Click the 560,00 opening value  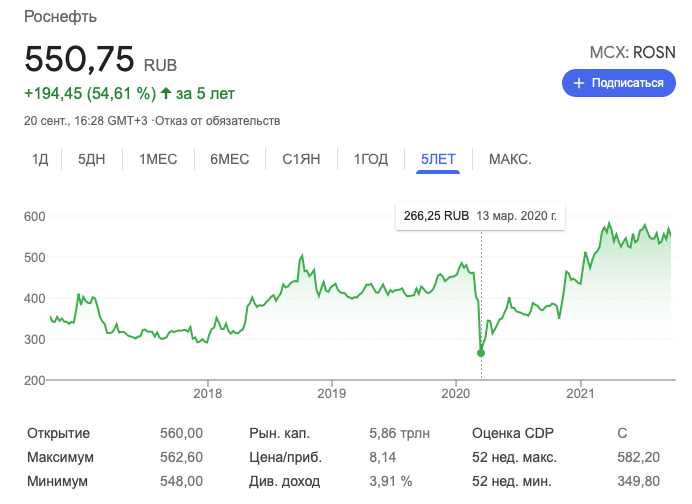181,433
